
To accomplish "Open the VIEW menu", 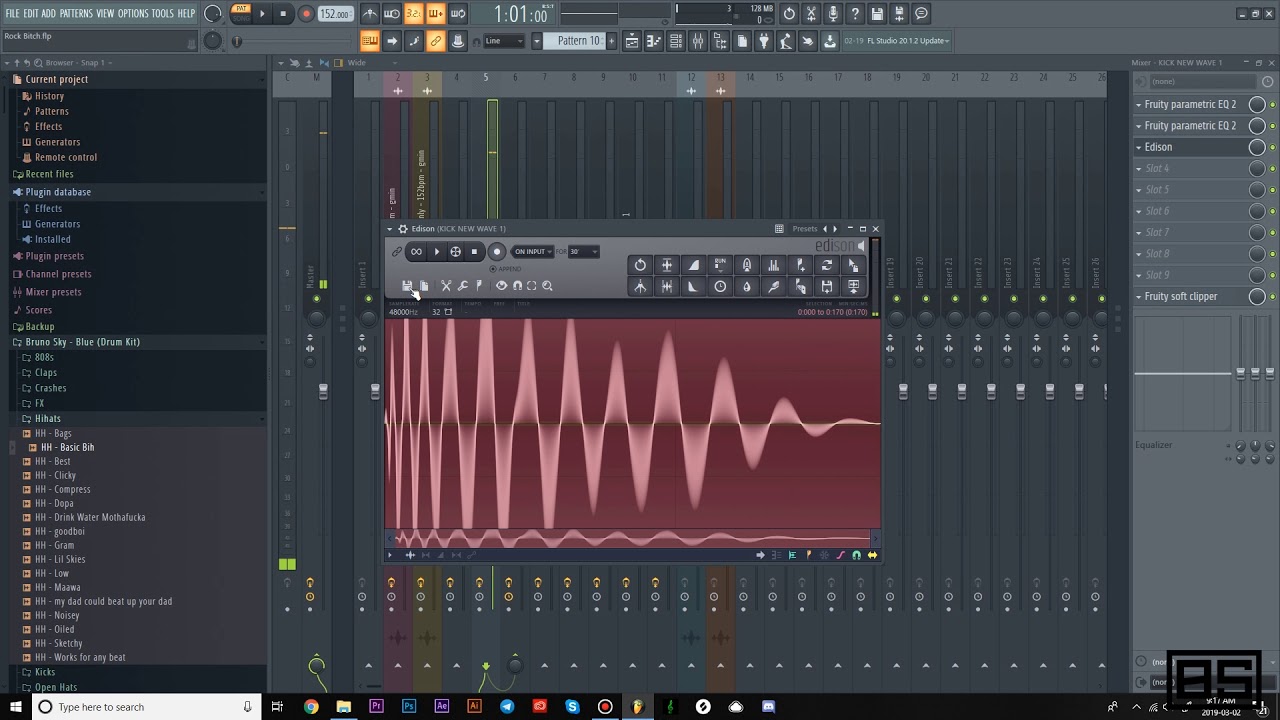I will 105,14.
